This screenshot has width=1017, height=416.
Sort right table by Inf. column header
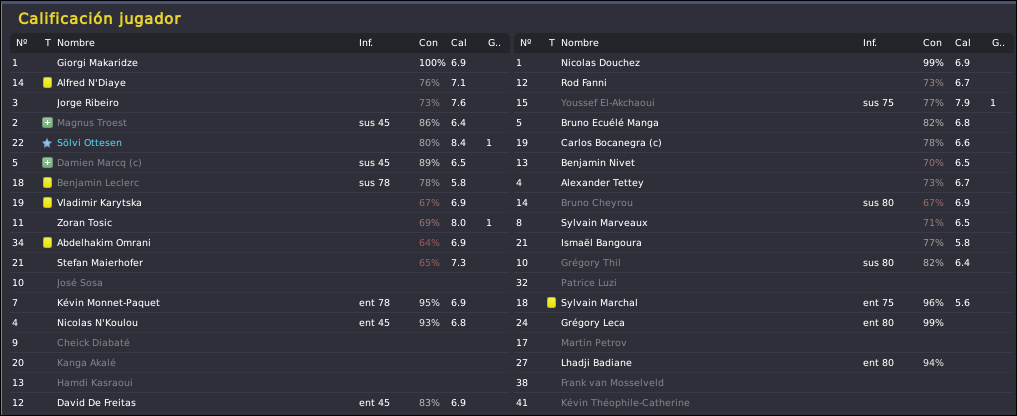pyautogui.click(x=870, y=43)
